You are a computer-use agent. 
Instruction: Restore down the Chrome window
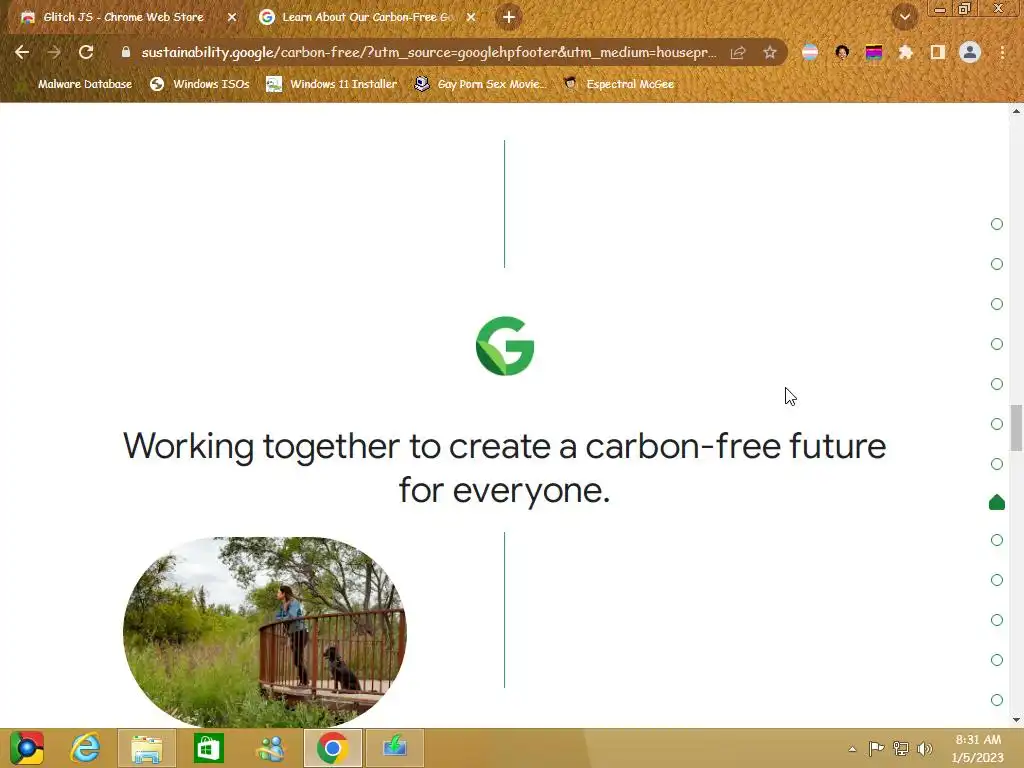965,8
